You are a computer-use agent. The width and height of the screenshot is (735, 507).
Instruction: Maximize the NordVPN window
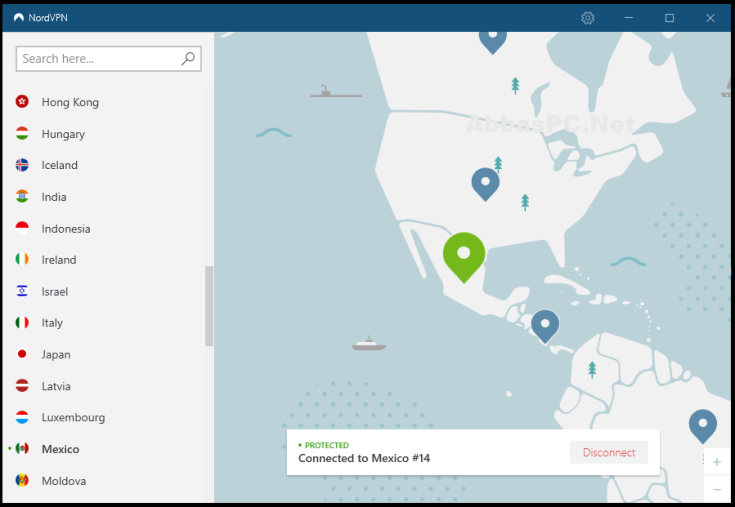669,18
